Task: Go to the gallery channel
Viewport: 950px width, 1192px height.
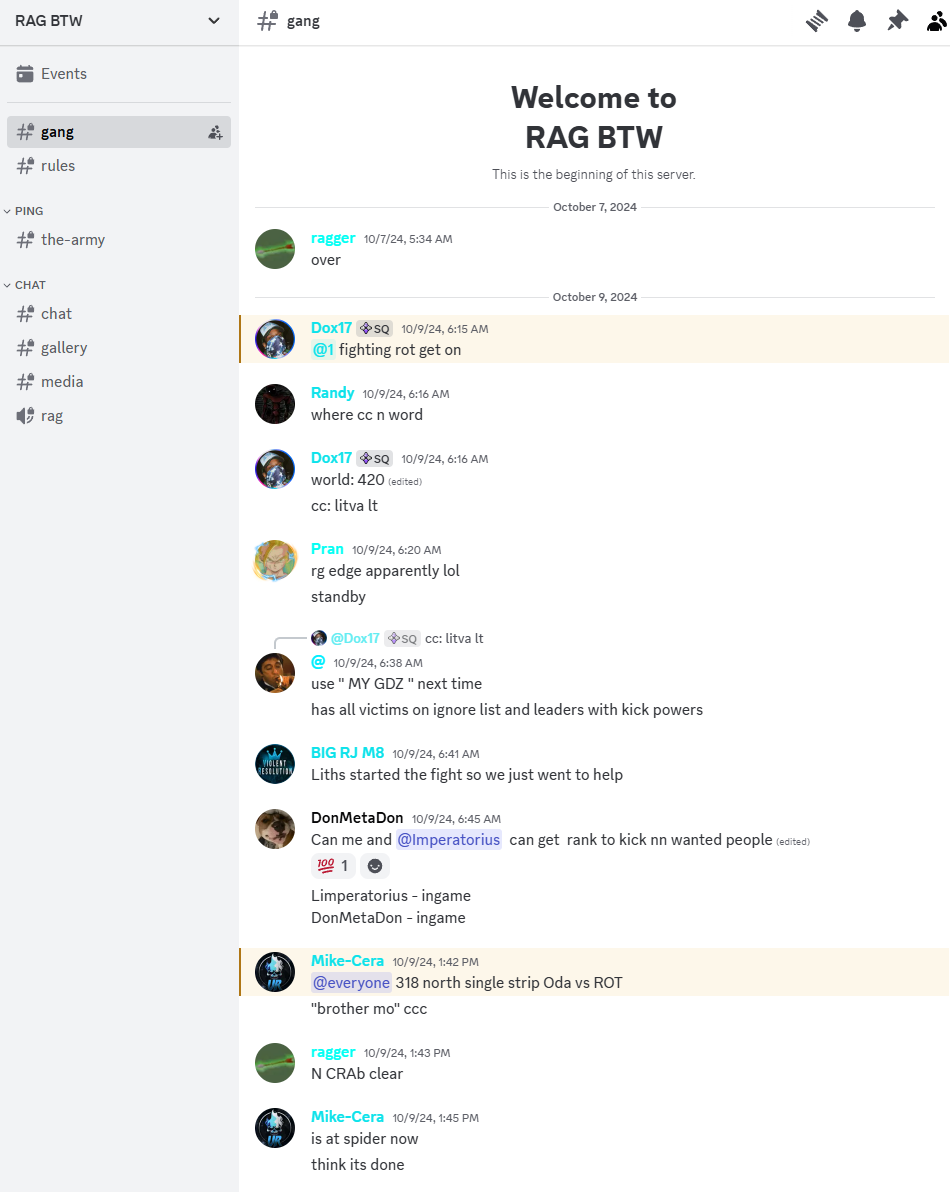Action: pyautogui.click(x=119, y=348)
